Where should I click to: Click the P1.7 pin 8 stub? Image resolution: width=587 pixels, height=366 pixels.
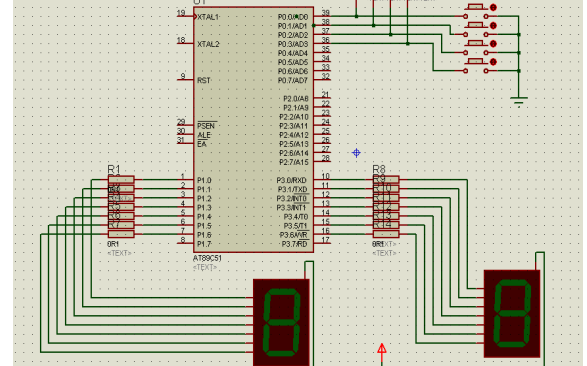click(x=185, y=243)
